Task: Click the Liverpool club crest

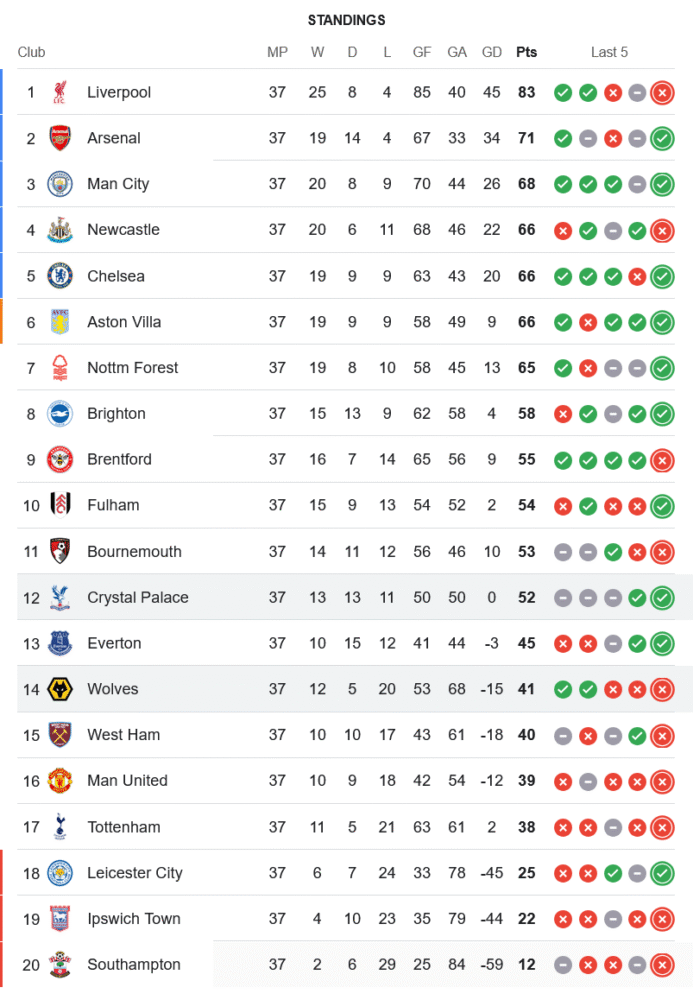Action: pos(60,93)
